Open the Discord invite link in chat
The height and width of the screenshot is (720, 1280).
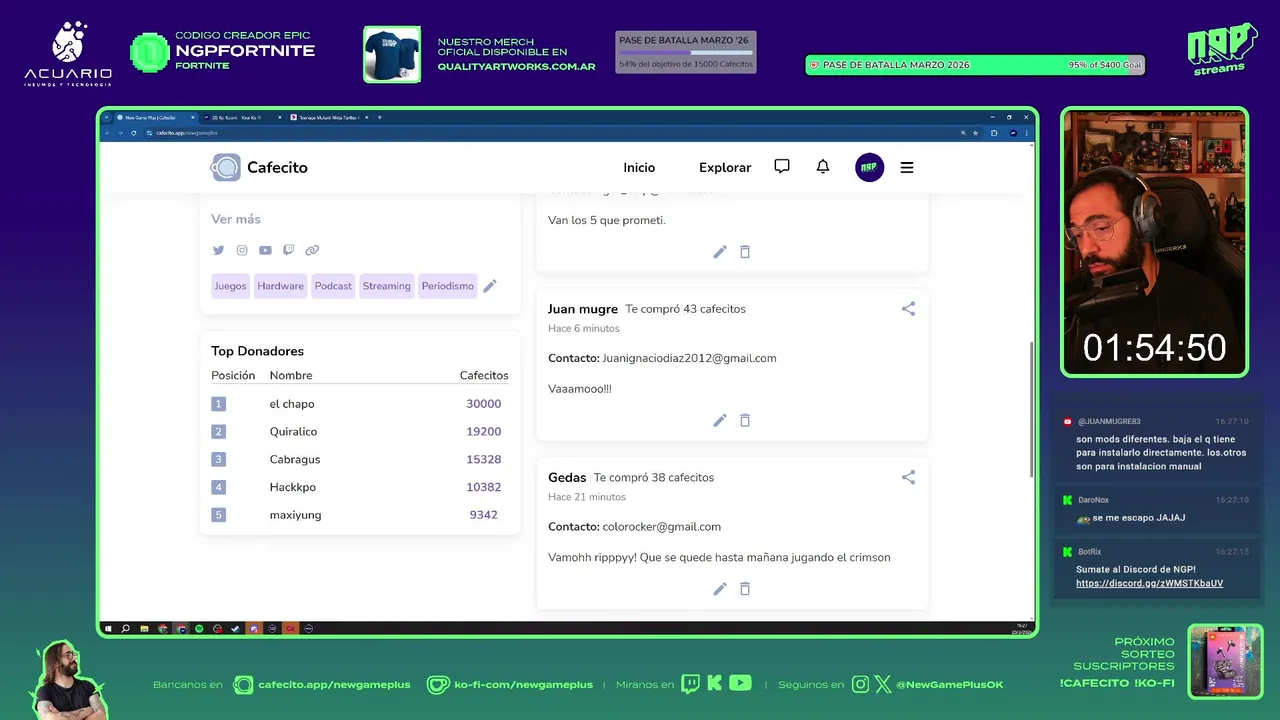click(1149, 583)
